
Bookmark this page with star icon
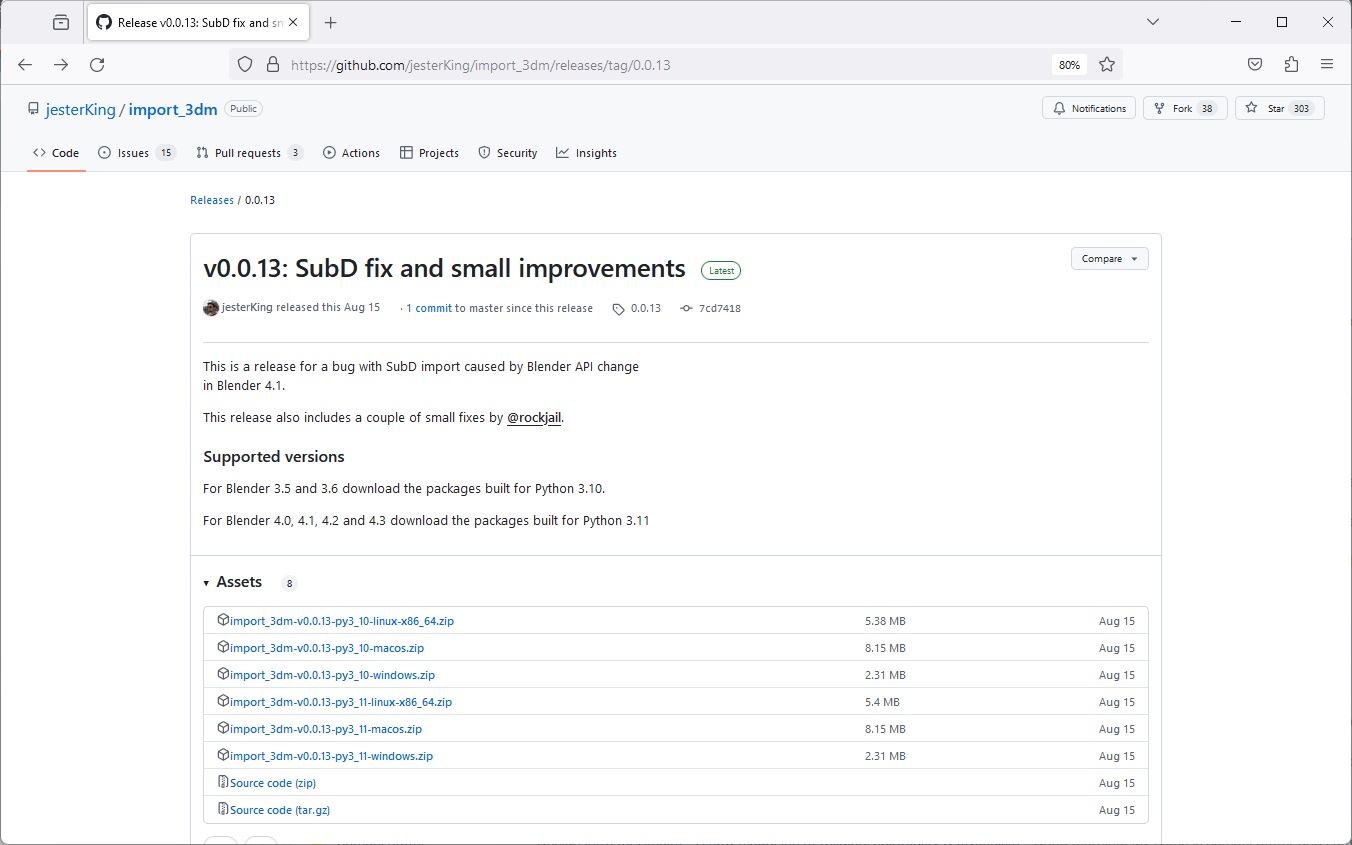tap(1107, 64)
